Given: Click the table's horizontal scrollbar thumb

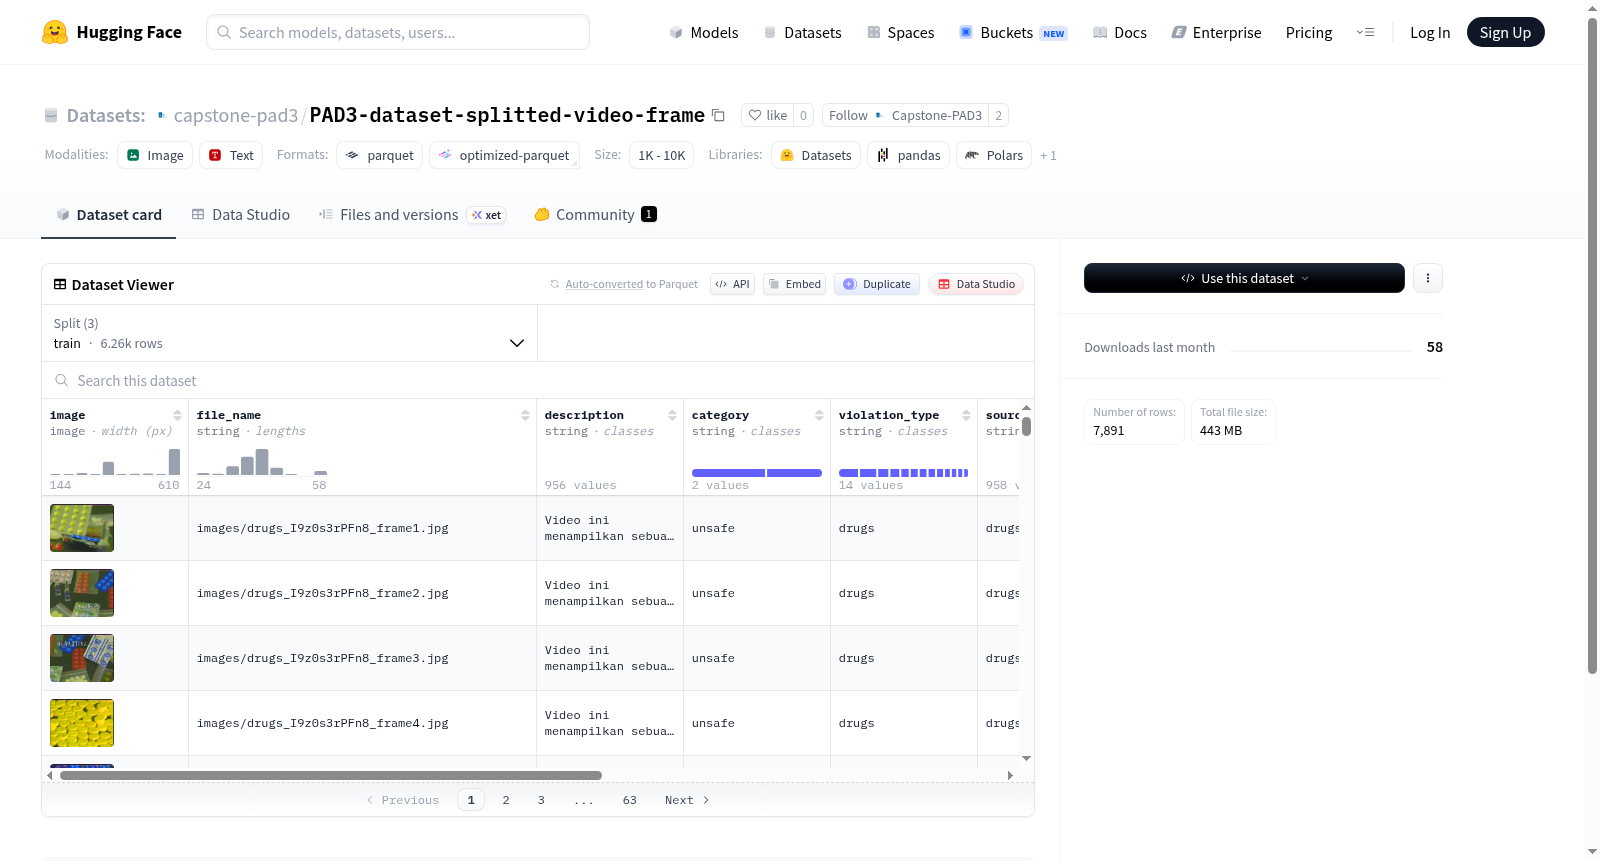Looking at the screenshot, I should (331, 775).
